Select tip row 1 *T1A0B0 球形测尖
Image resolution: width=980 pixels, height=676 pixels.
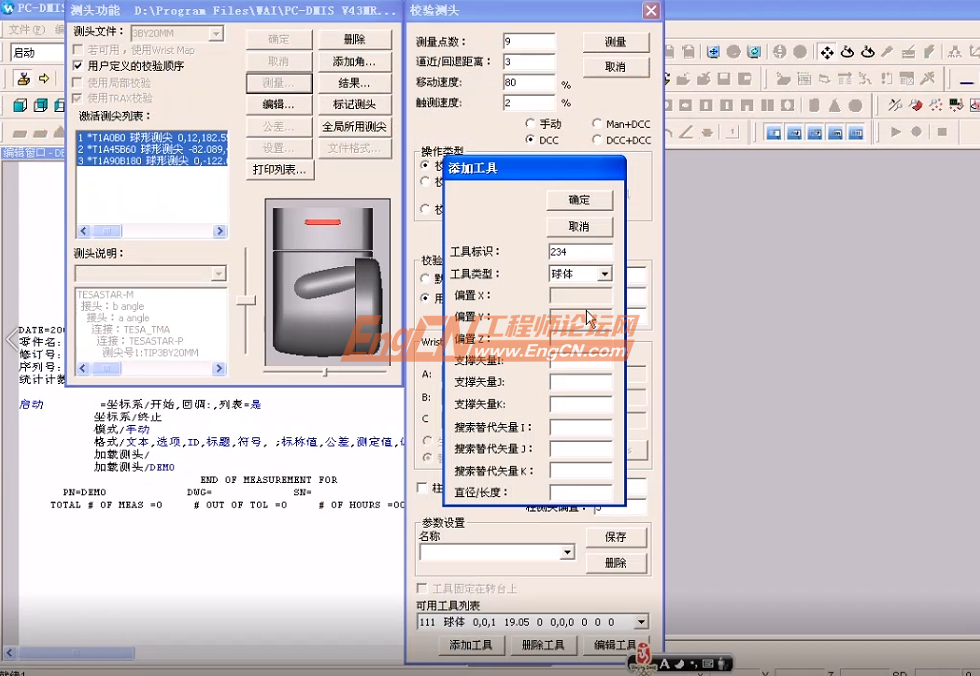pos(152,137)
